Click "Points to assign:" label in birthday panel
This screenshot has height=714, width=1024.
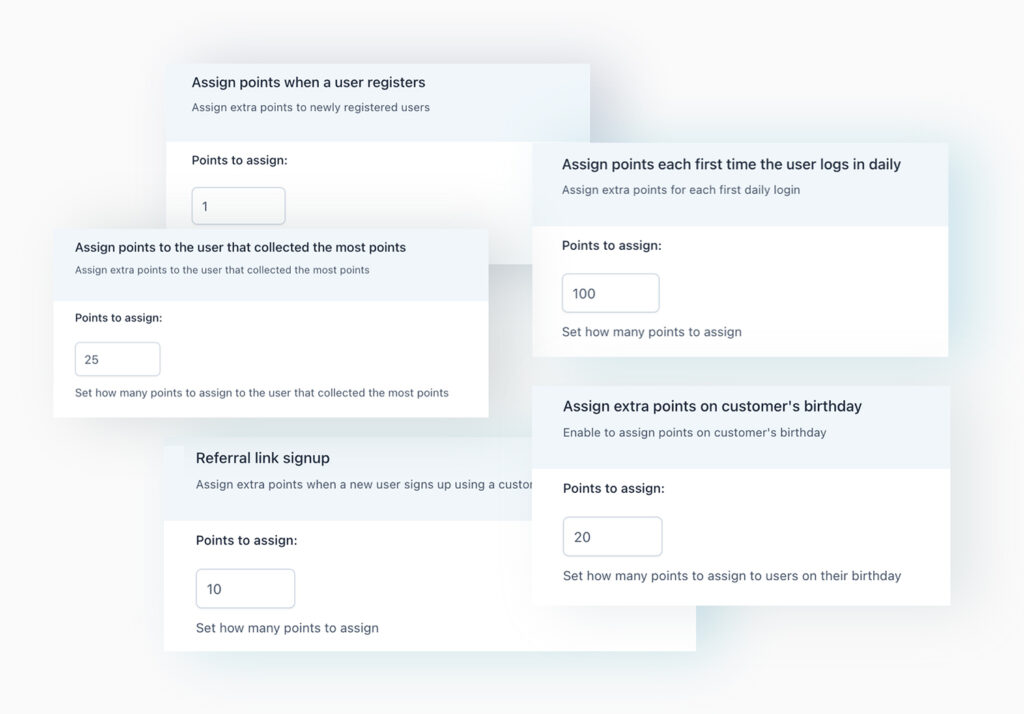[613, 488]
